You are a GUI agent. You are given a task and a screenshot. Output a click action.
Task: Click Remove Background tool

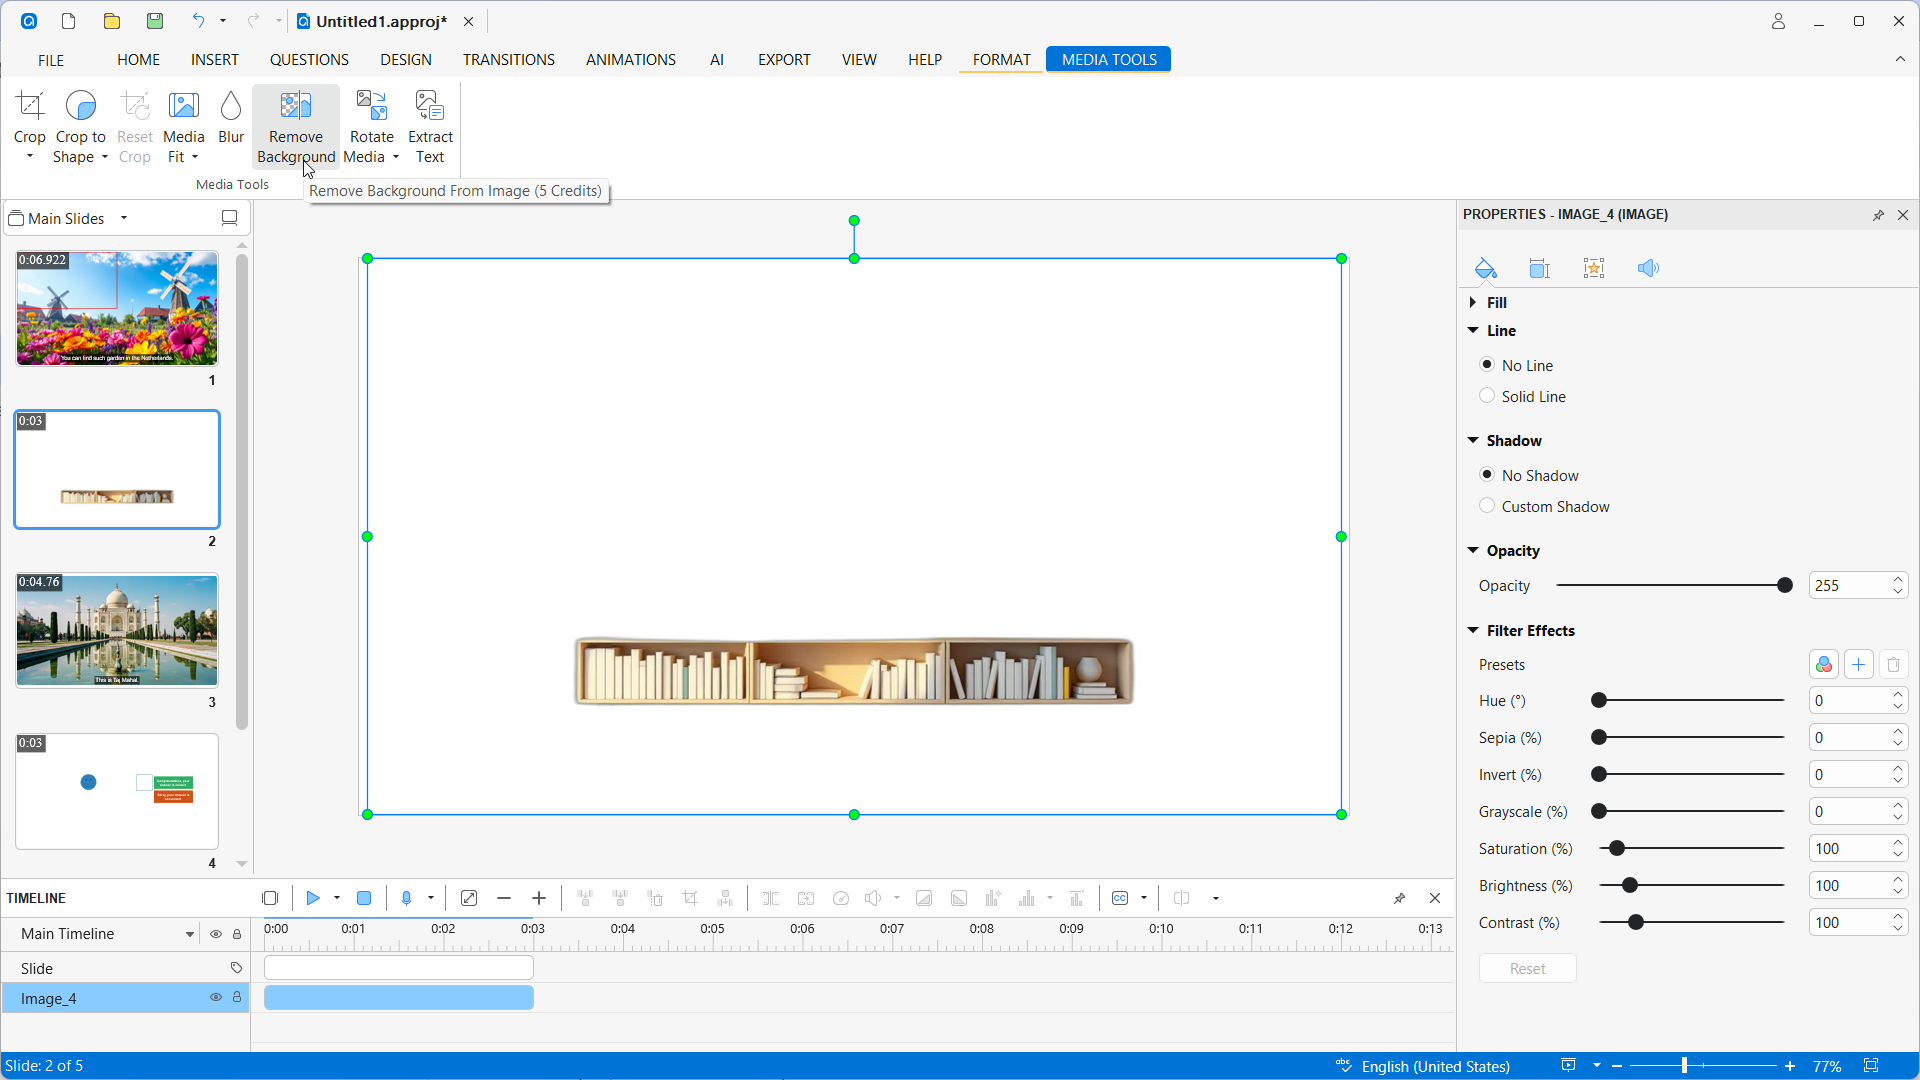tap(296, 126)
